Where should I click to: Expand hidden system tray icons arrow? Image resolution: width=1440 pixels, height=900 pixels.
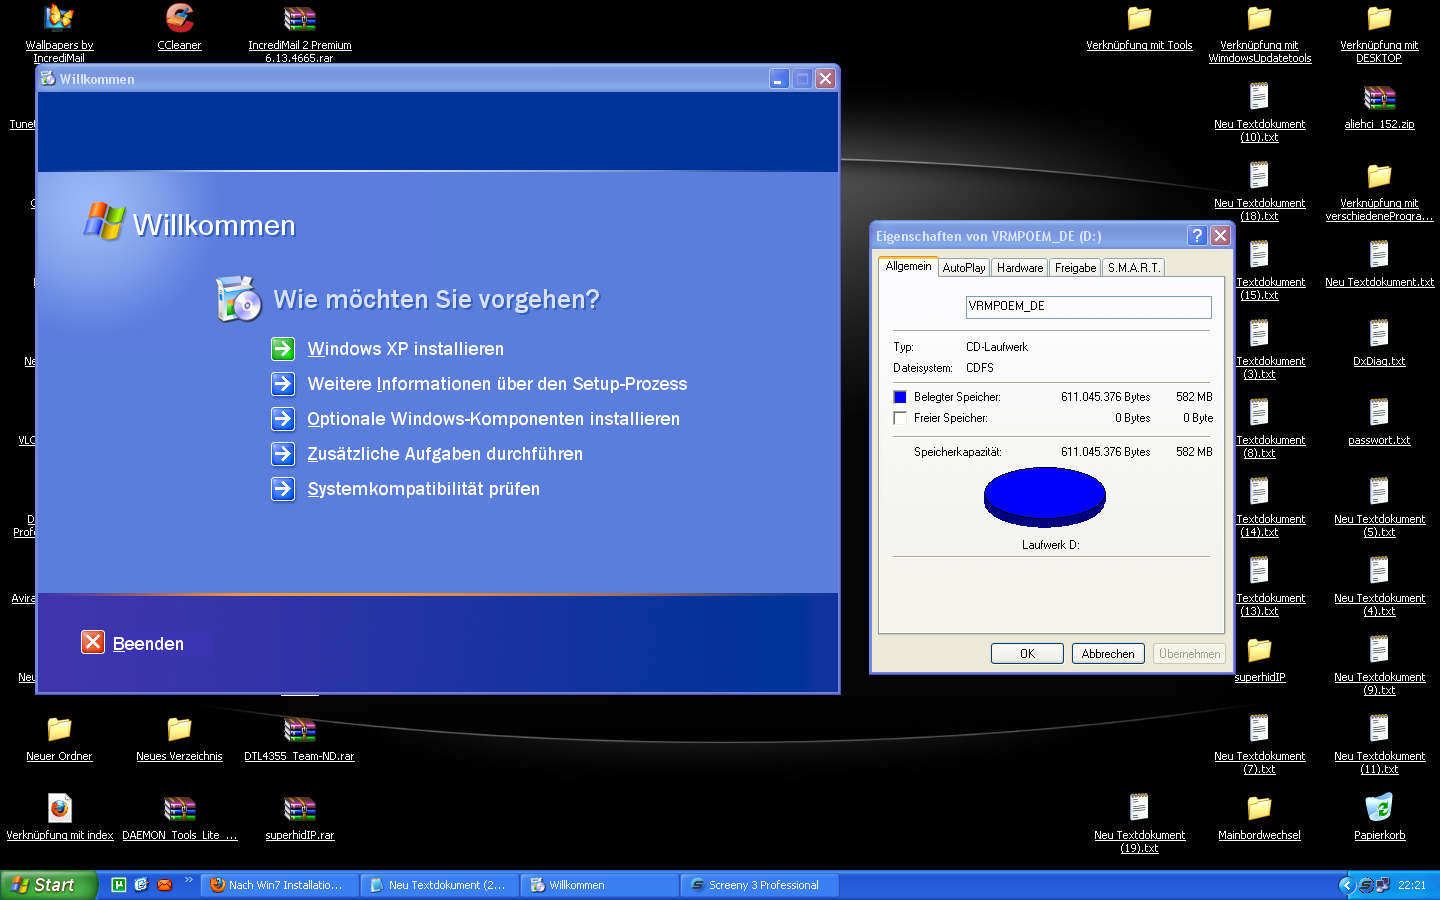point(1346,885)
